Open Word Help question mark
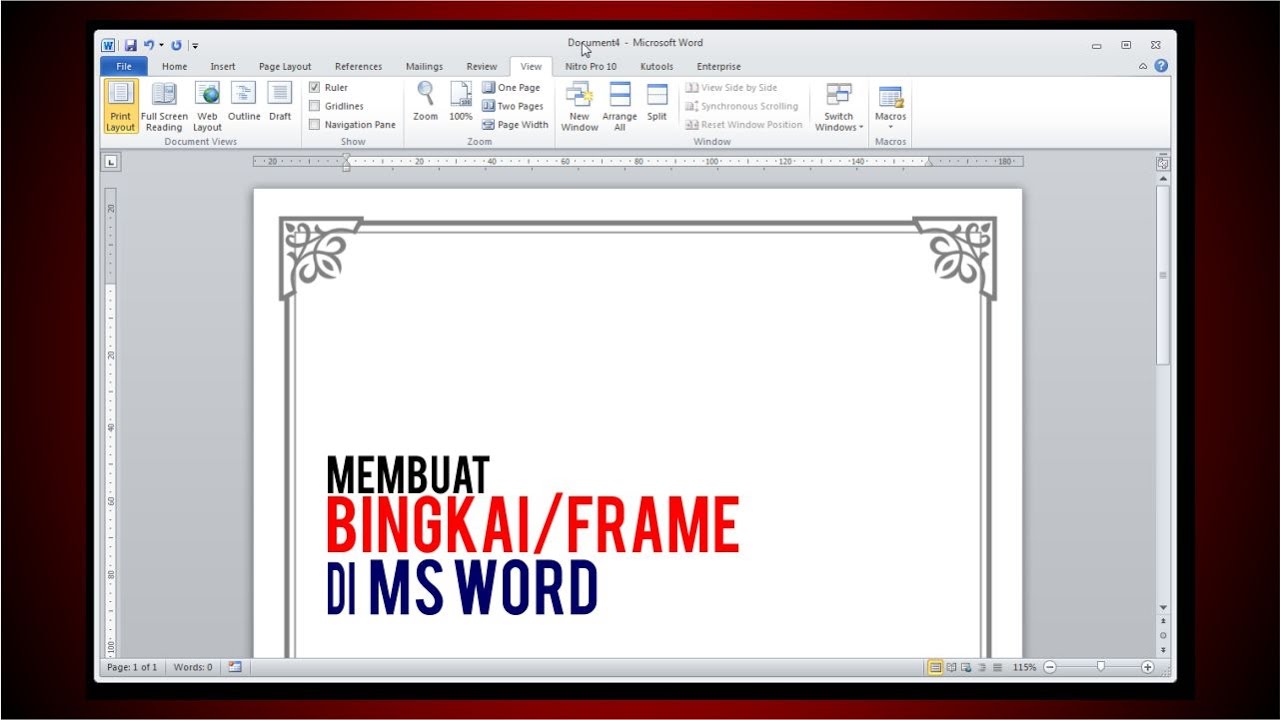This screenshot has width=1280, height=720. point(1161,66)
